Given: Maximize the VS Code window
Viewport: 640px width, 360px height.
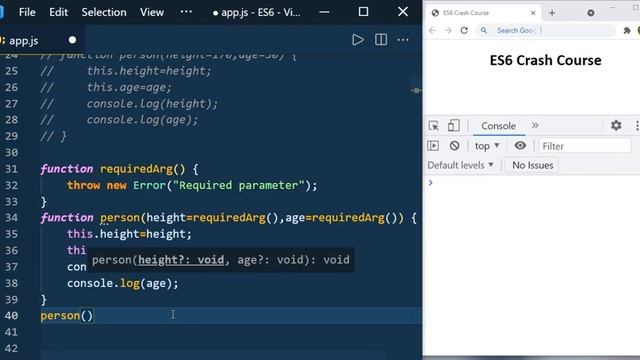Looking at the screenshot, I should (x=363, y=12).
